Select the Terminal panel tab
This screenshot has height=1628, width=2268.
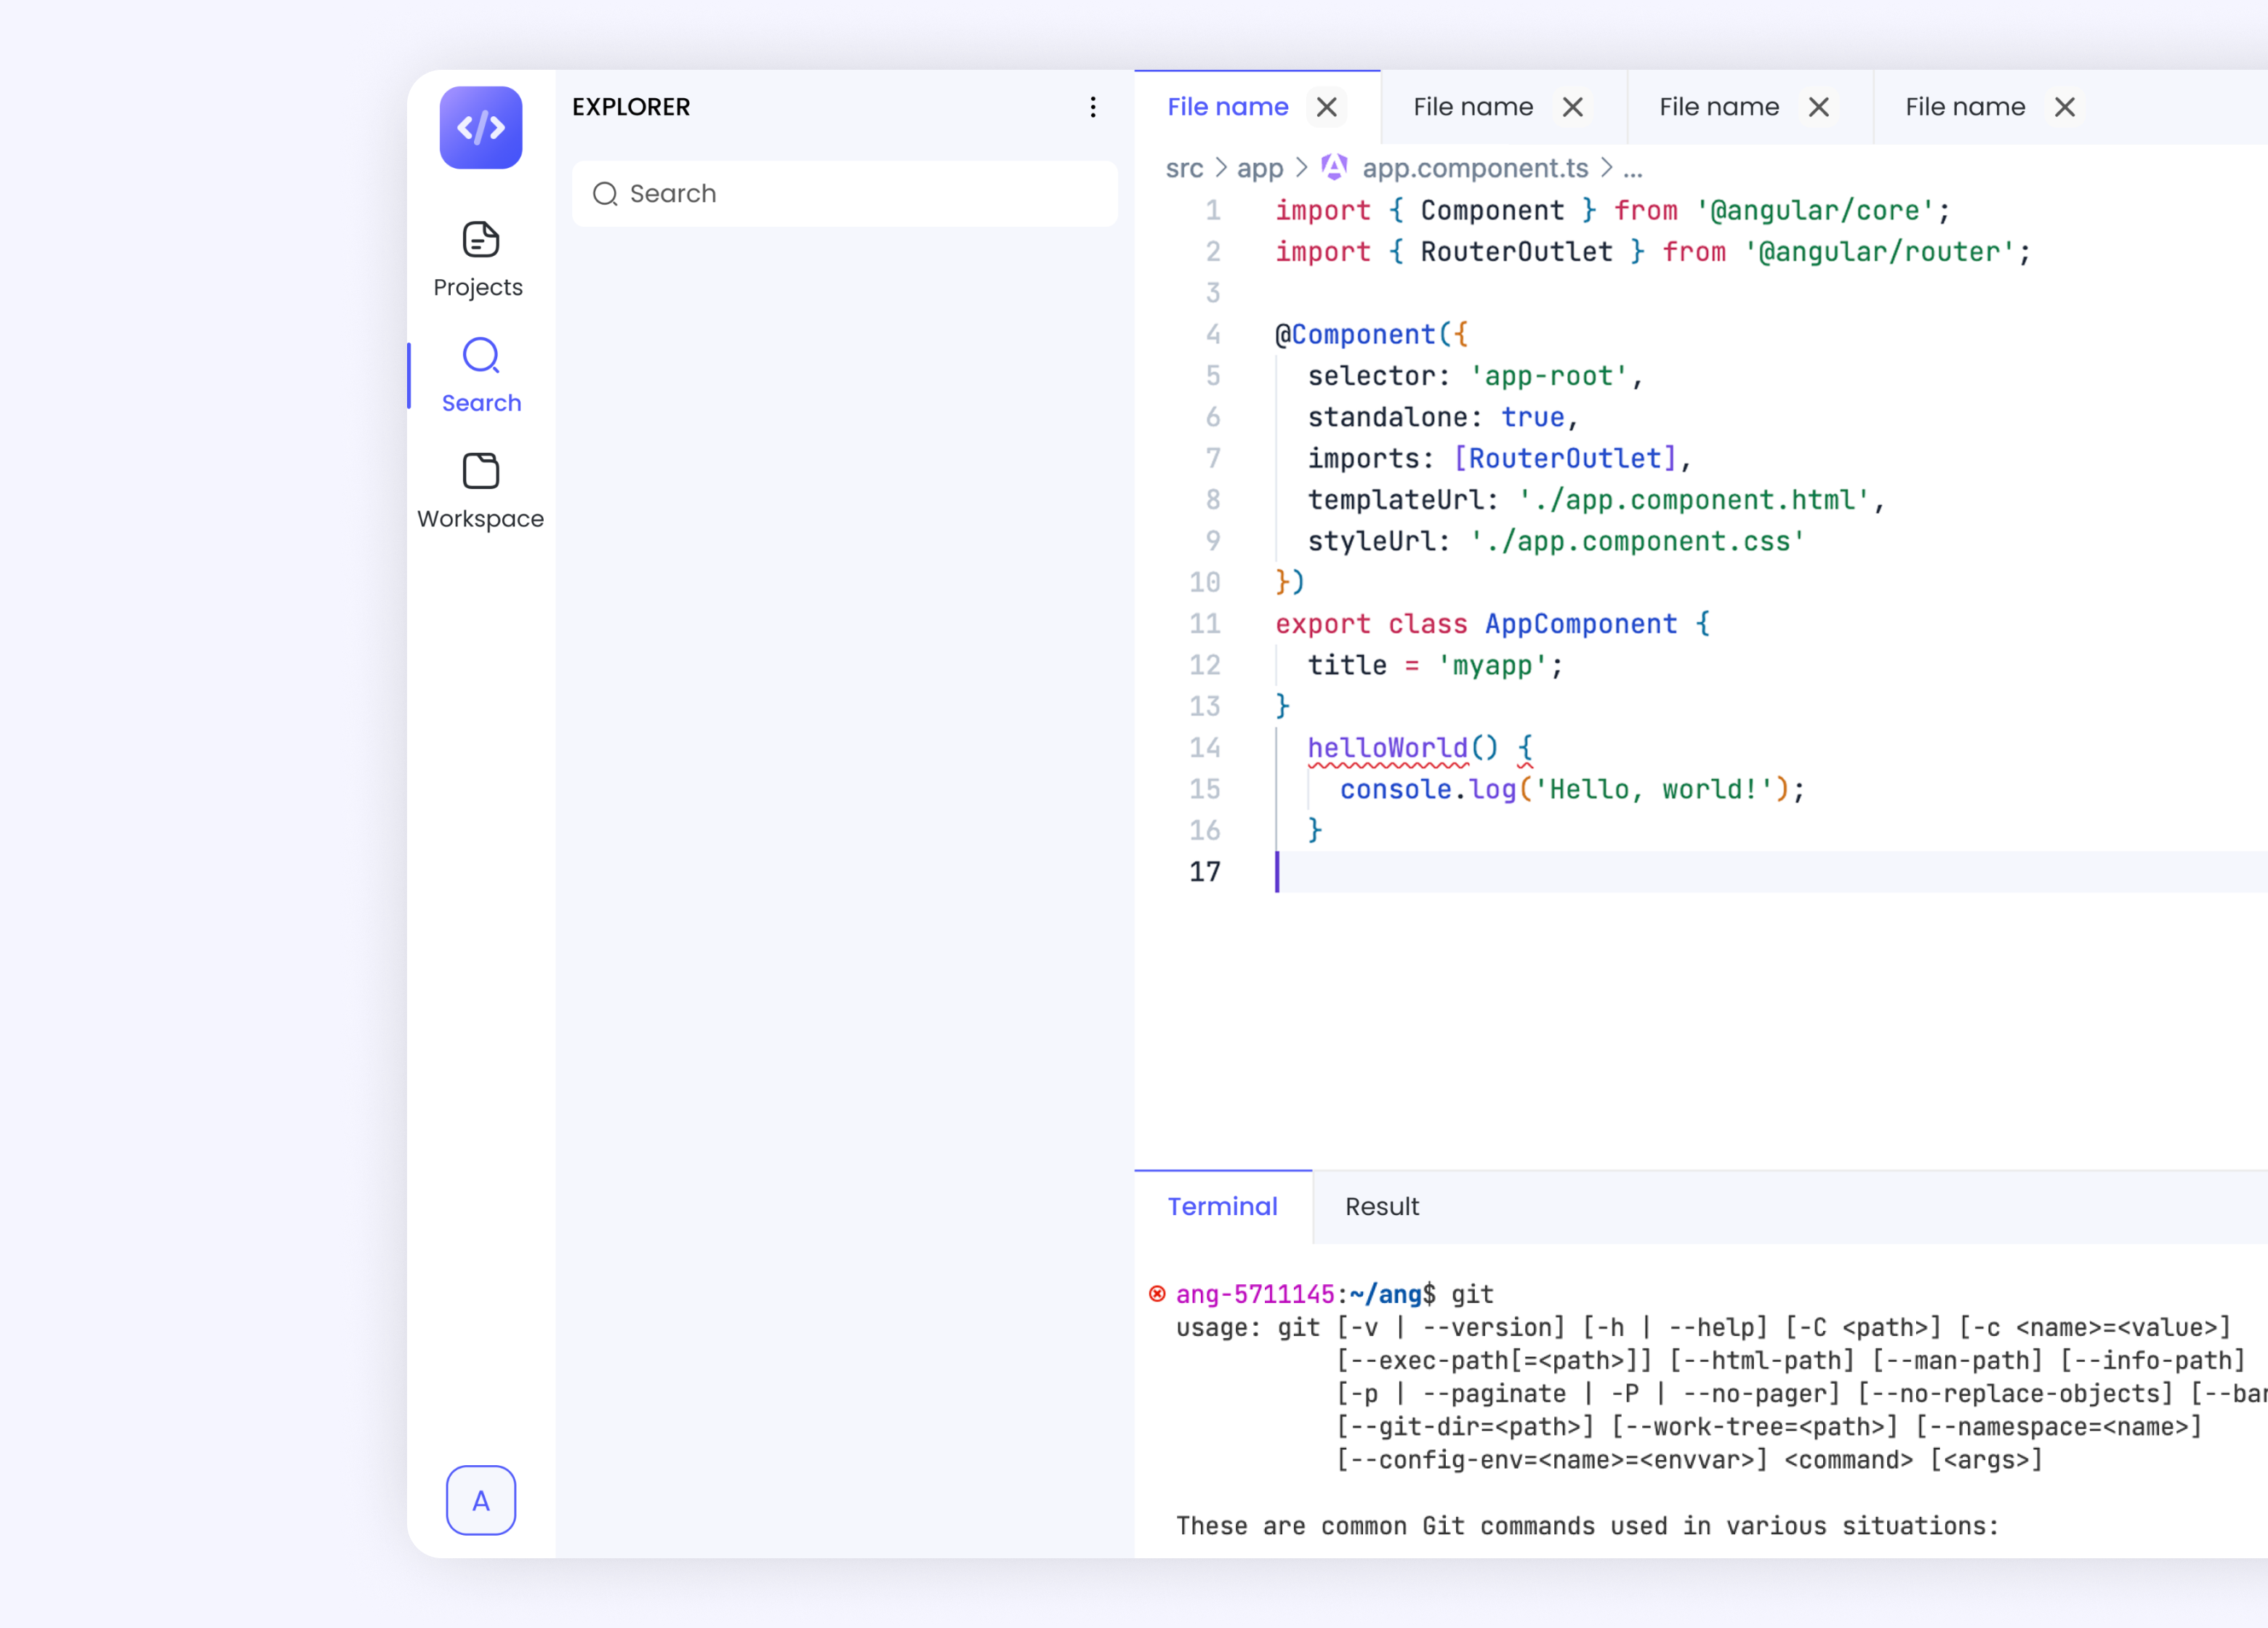coord(1223,1207)
